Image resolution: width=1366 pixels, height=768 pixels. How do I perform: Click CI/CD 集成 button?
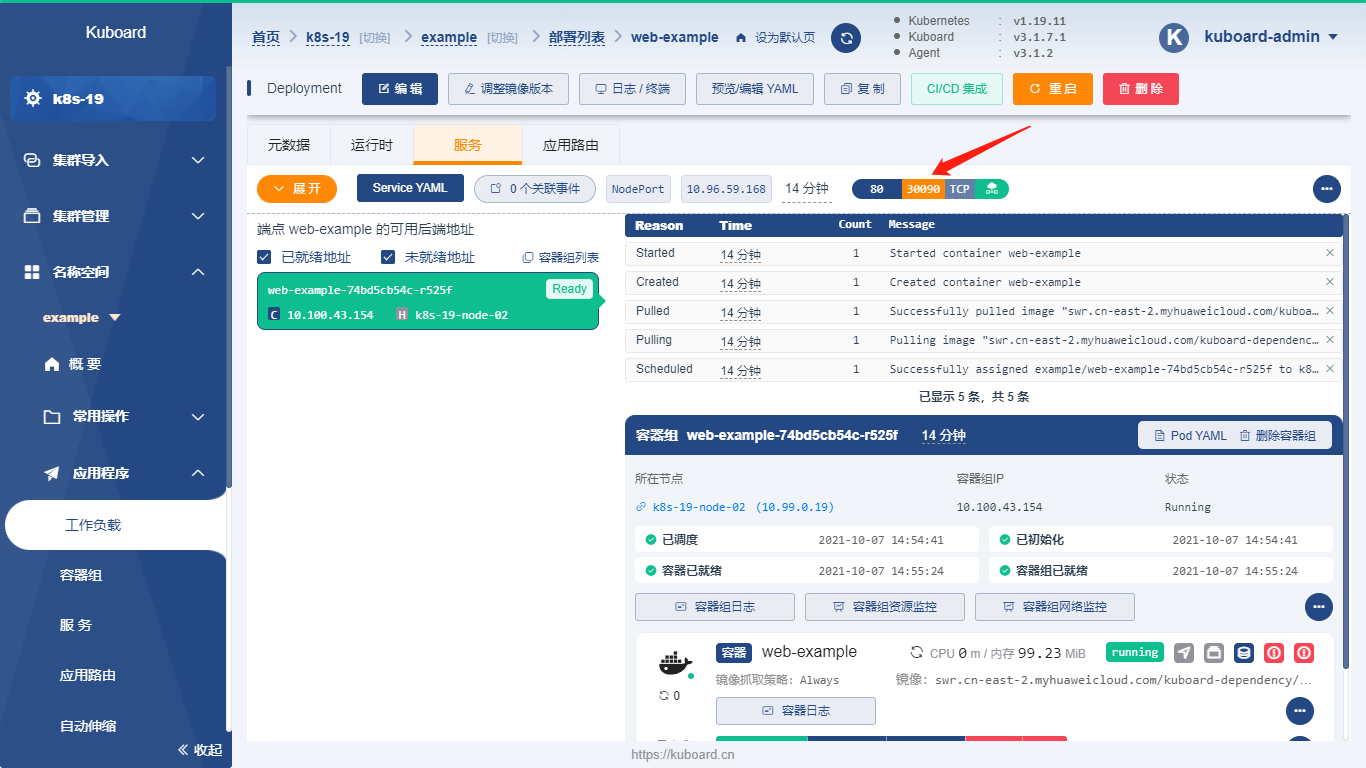click(x=957, y=88)
